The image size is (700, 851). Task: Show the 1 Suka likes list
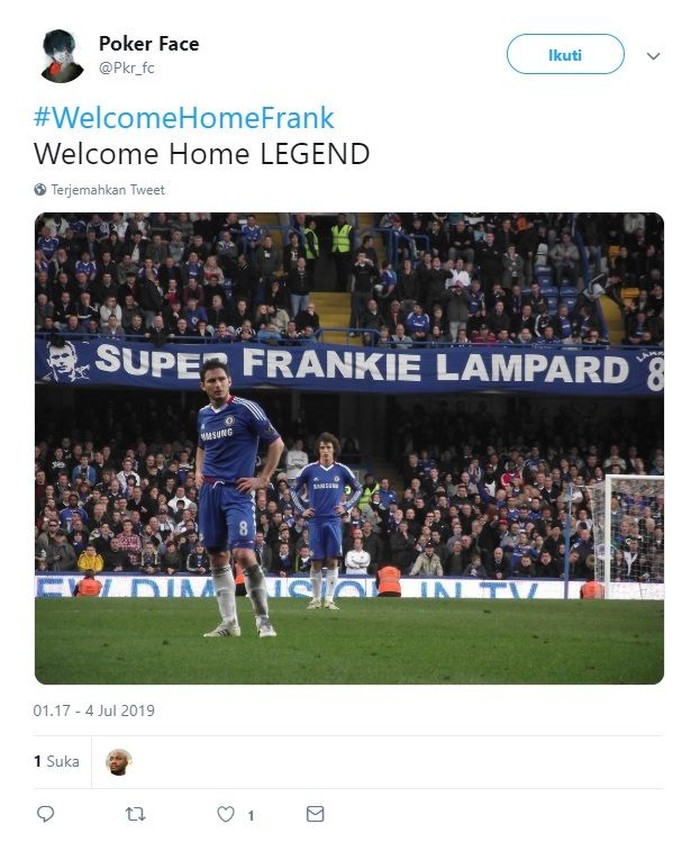[56, 762]
